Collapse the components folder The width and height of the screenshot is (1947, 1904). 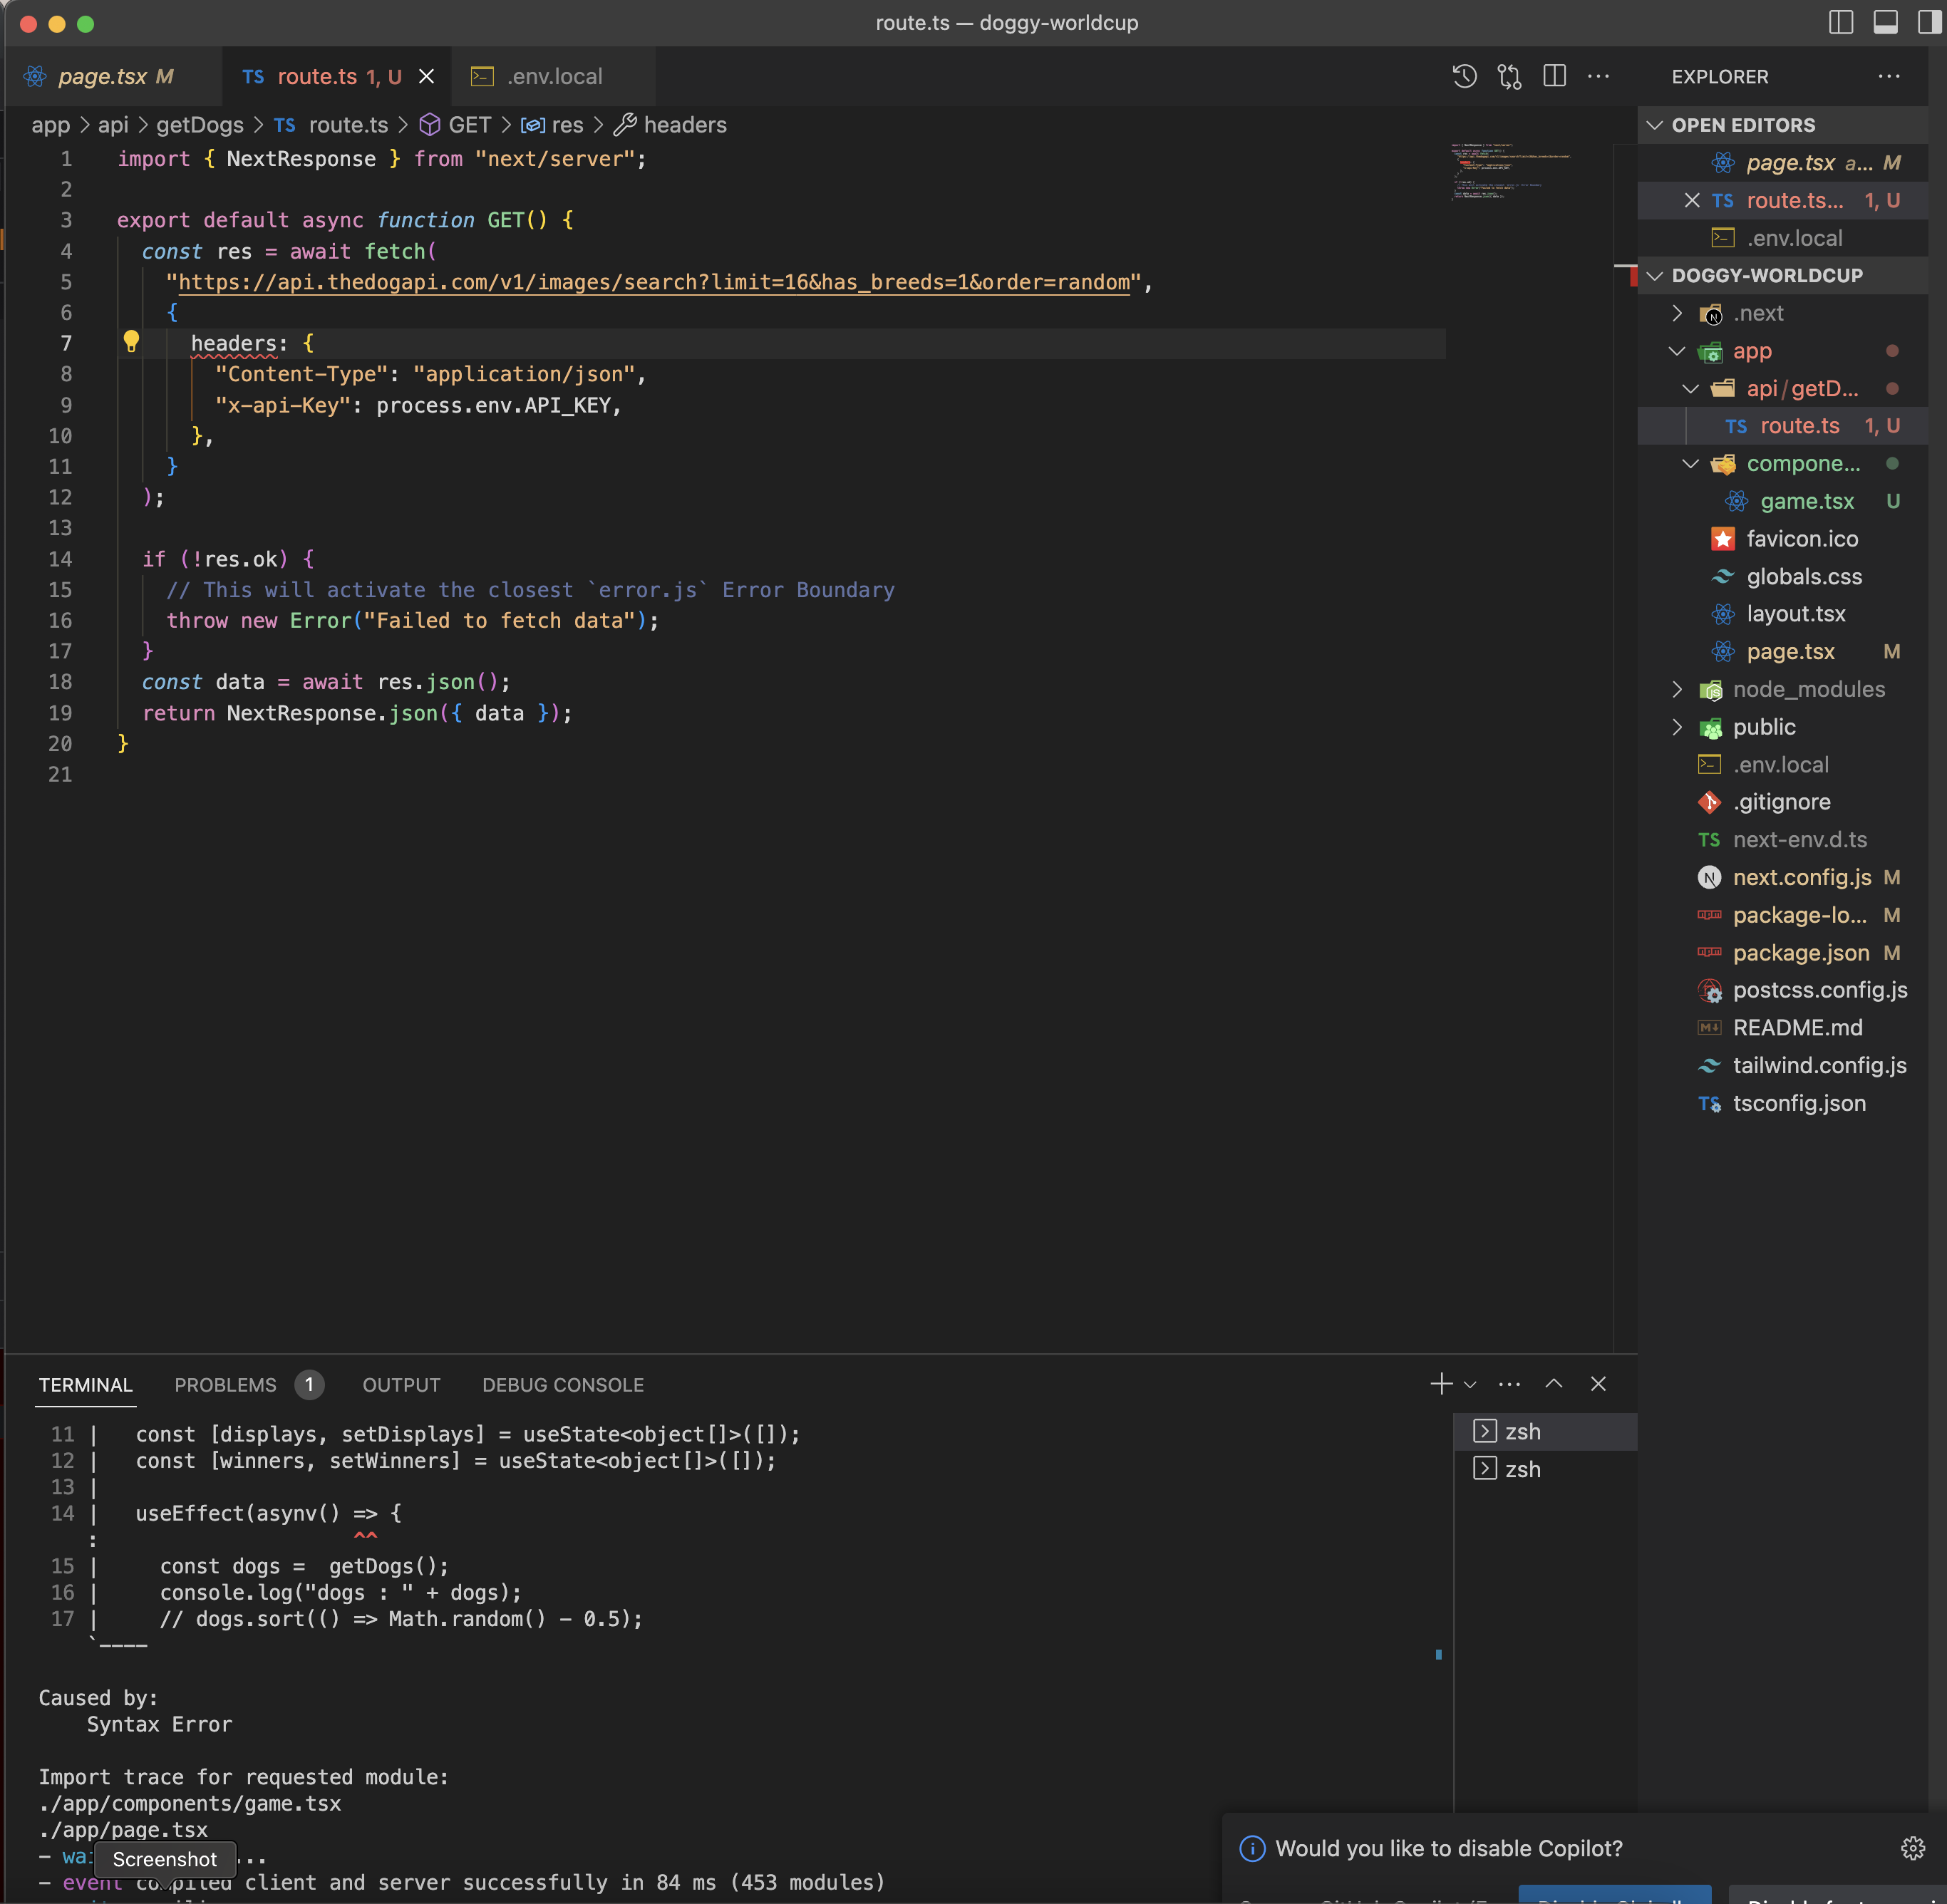click(x=1692, y=464)
